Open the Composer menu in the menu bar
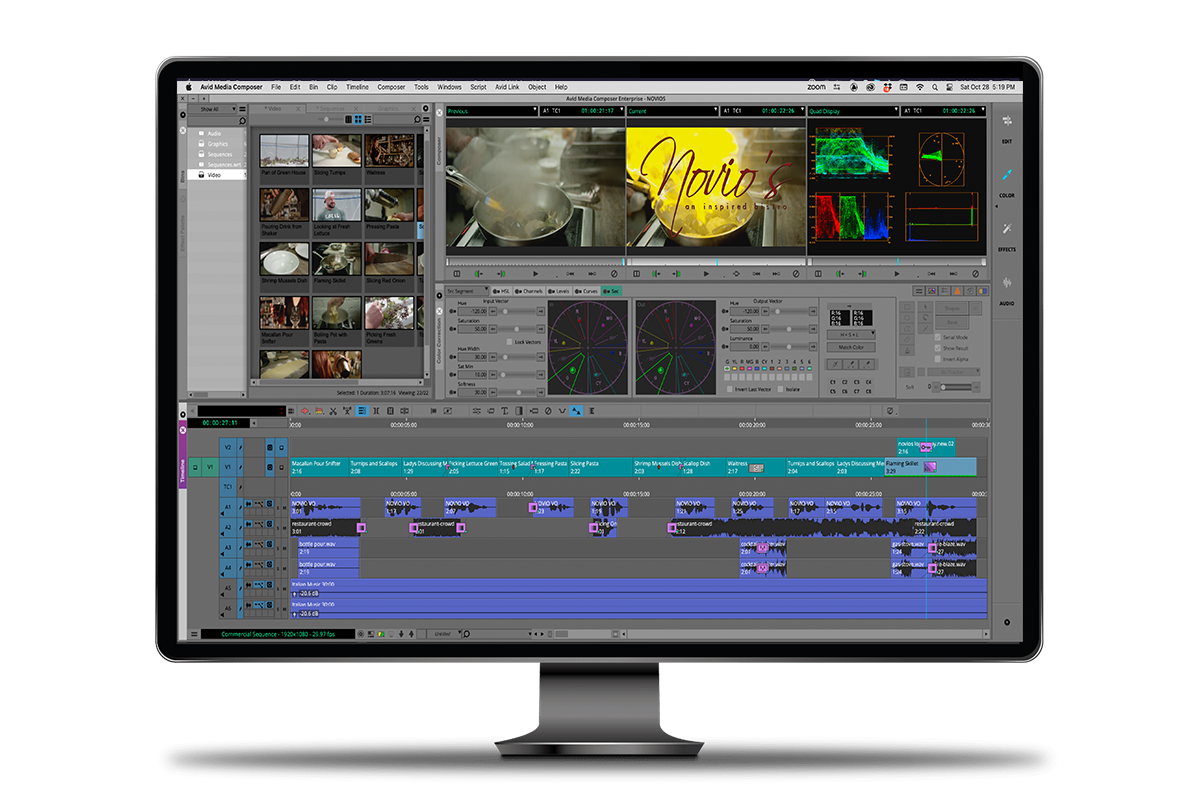This screenshot has width=1200, height=802. (391, 86)
